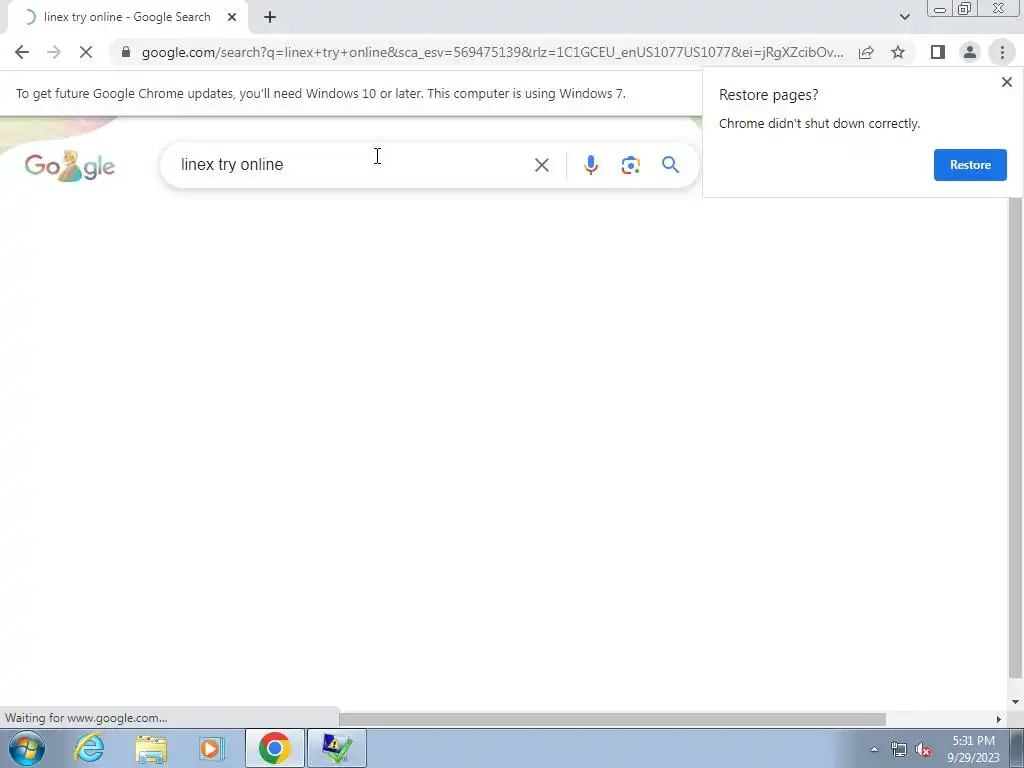Click the Windows 10 update notice text
The width and height of the screenshot is (1024, 768).
pos(321,93)
